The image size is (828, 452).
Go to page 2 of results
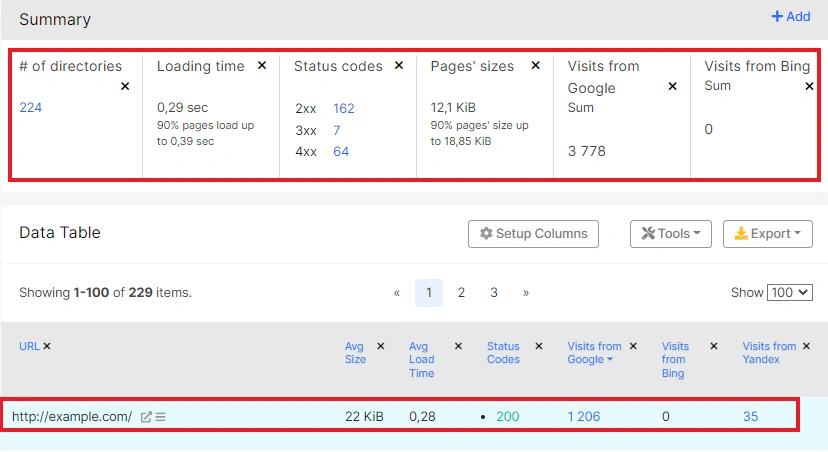(x=461, y=293)
